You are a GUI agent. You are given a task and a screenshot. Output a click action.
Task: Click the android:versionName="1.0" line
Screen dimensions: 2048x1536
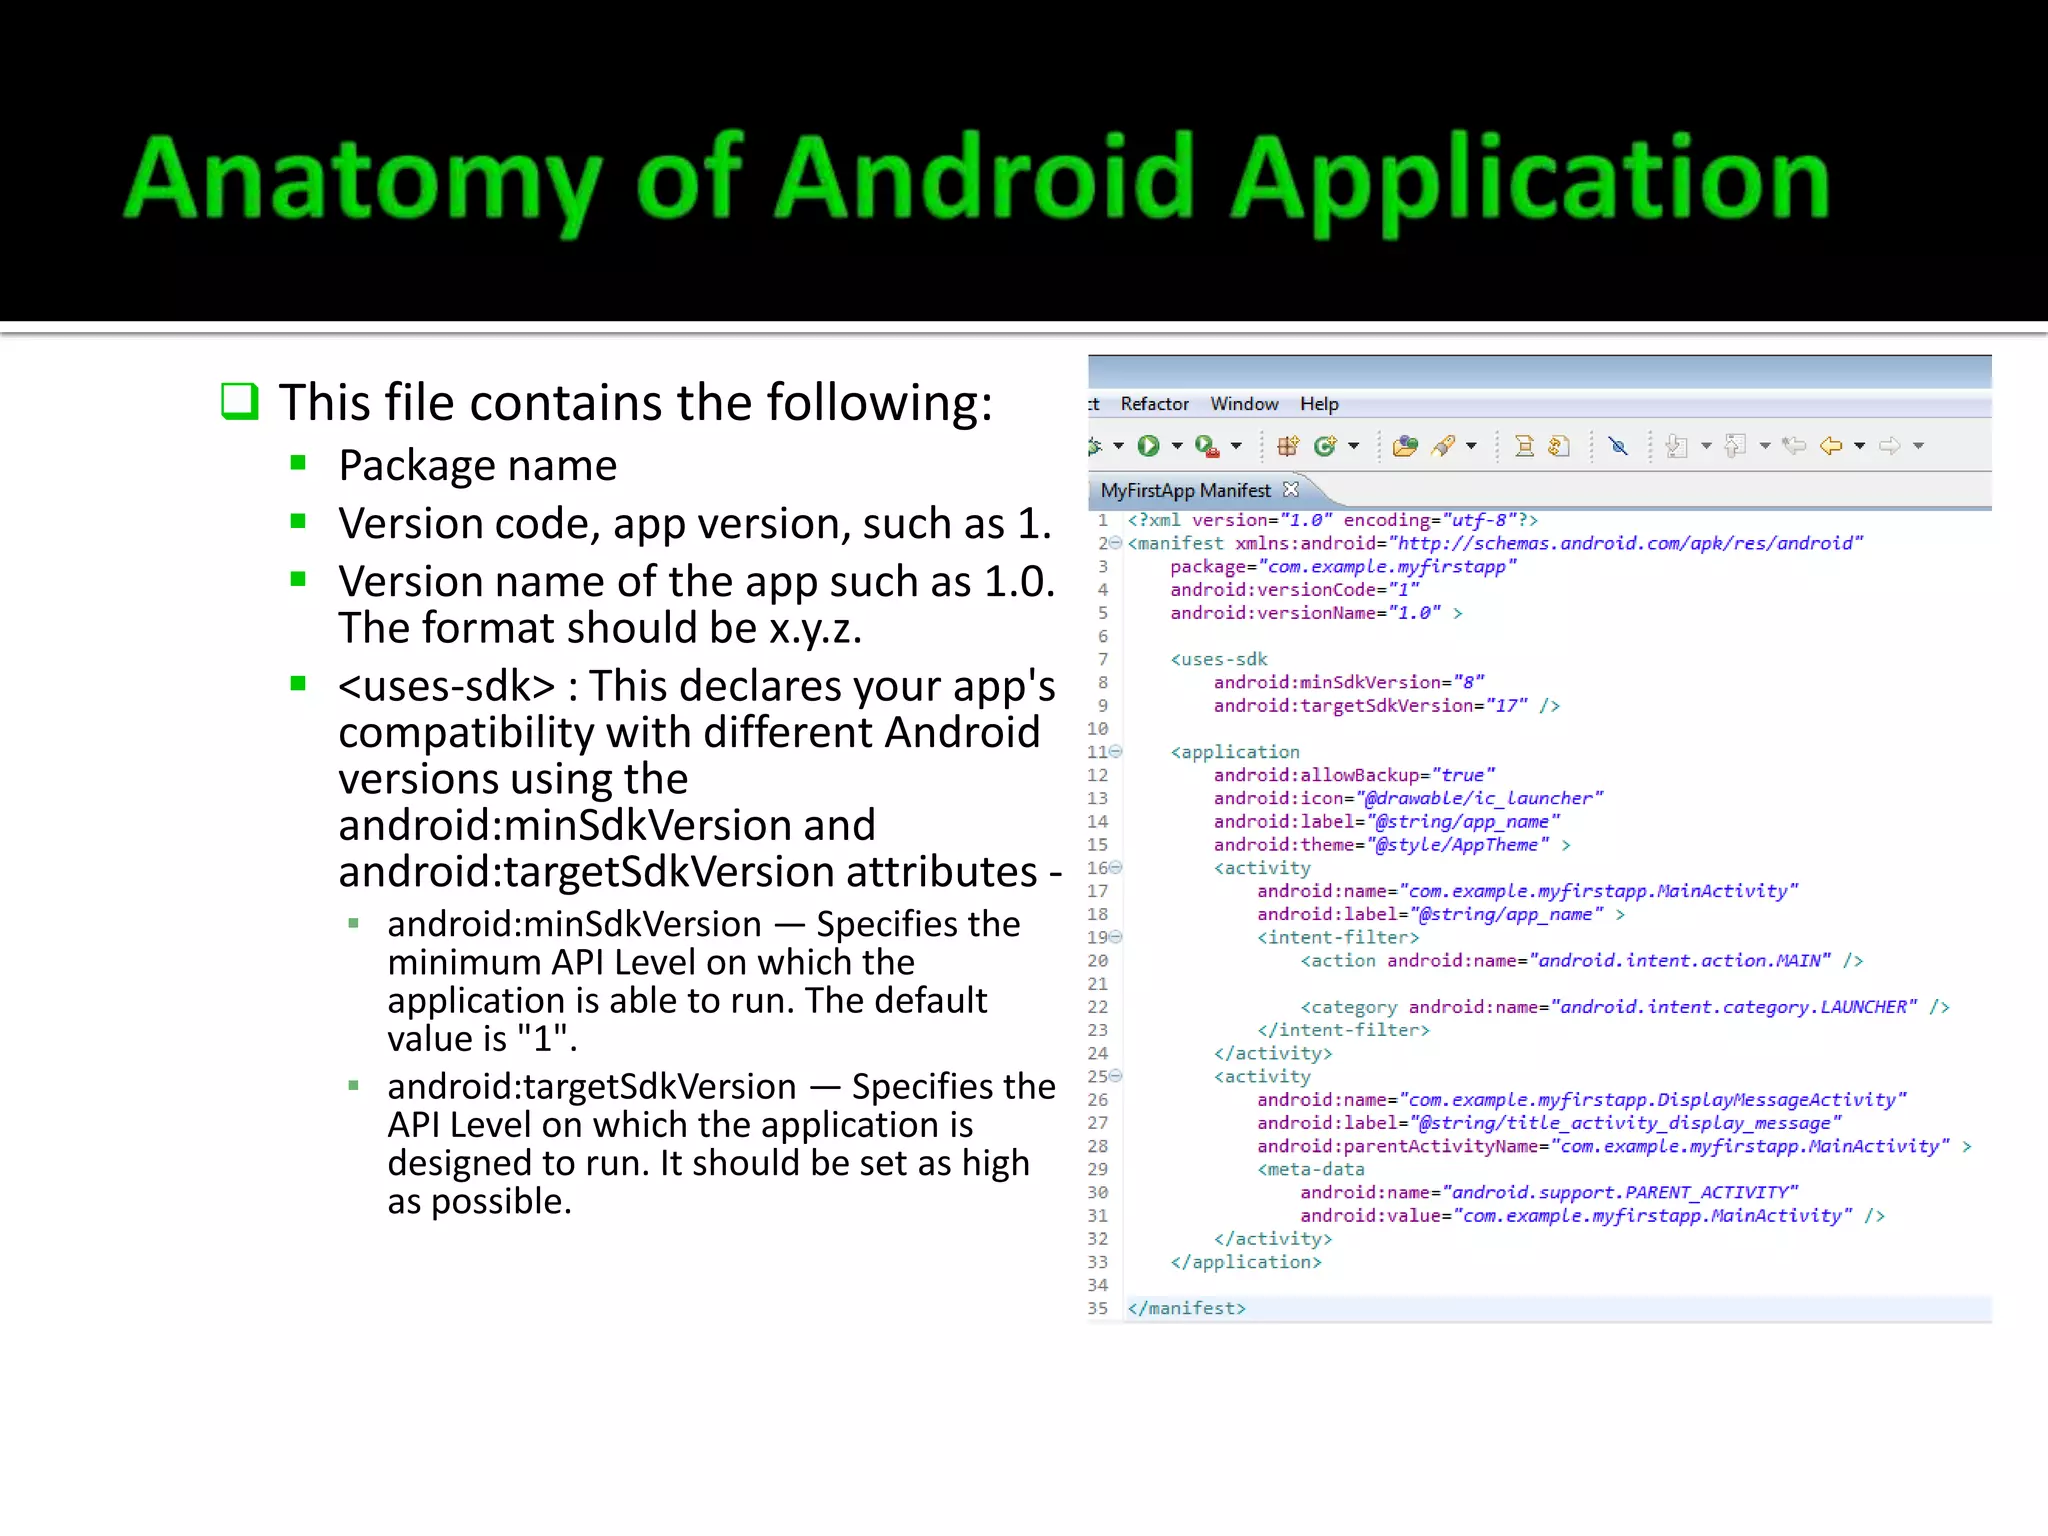pos(1316,613)
